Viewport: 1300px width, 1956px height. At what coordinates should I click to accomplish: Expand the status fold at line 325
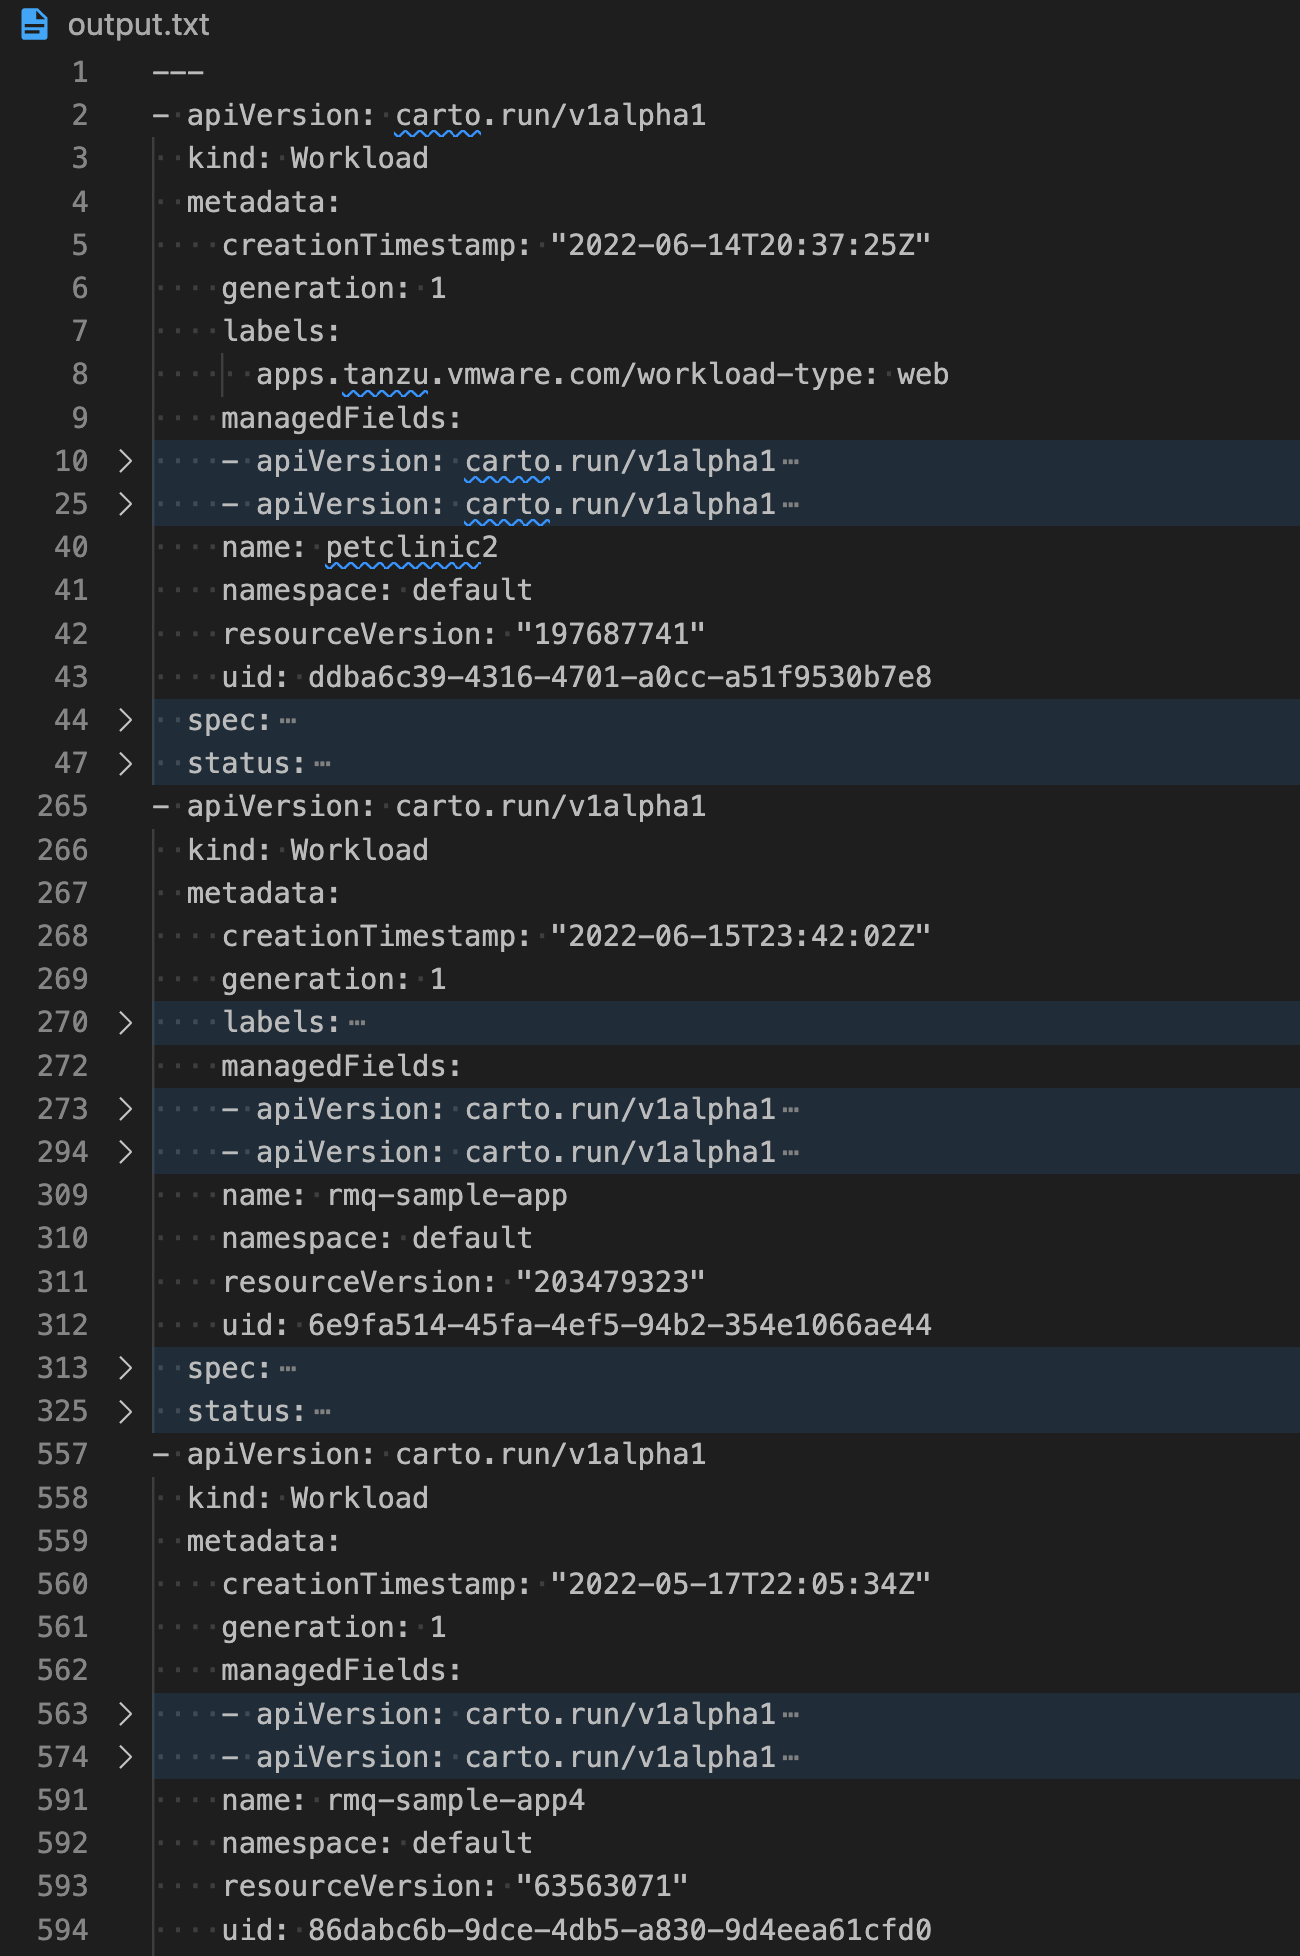pos(125,1411)
